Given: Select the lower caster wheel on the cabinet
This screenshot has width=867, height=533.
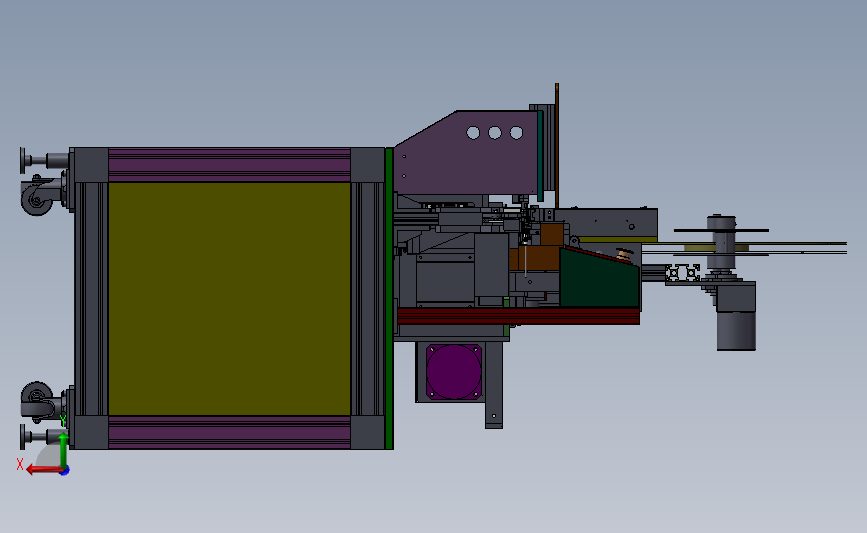Looking at the screenshot, I should (35, 397).
